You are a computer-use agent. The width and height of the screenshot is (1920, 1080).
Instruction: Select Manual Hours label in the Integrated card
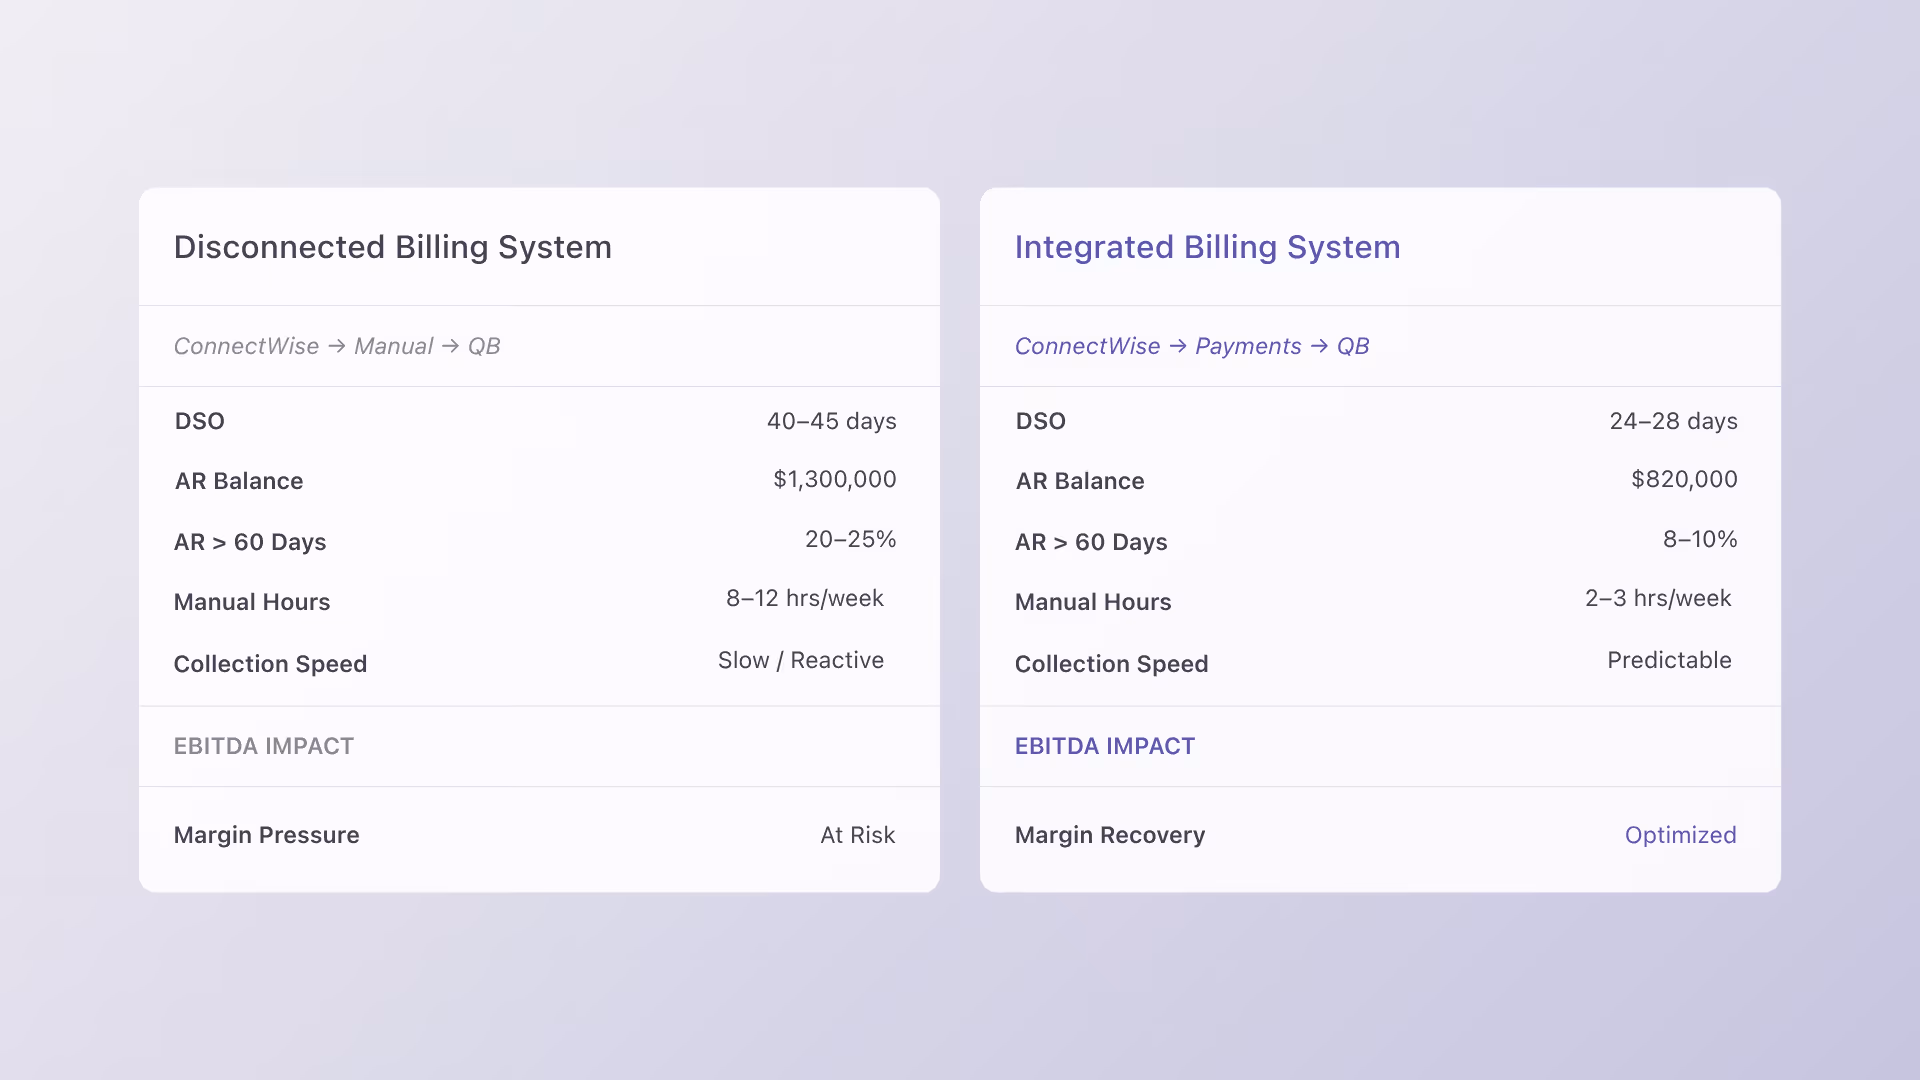1093,602
